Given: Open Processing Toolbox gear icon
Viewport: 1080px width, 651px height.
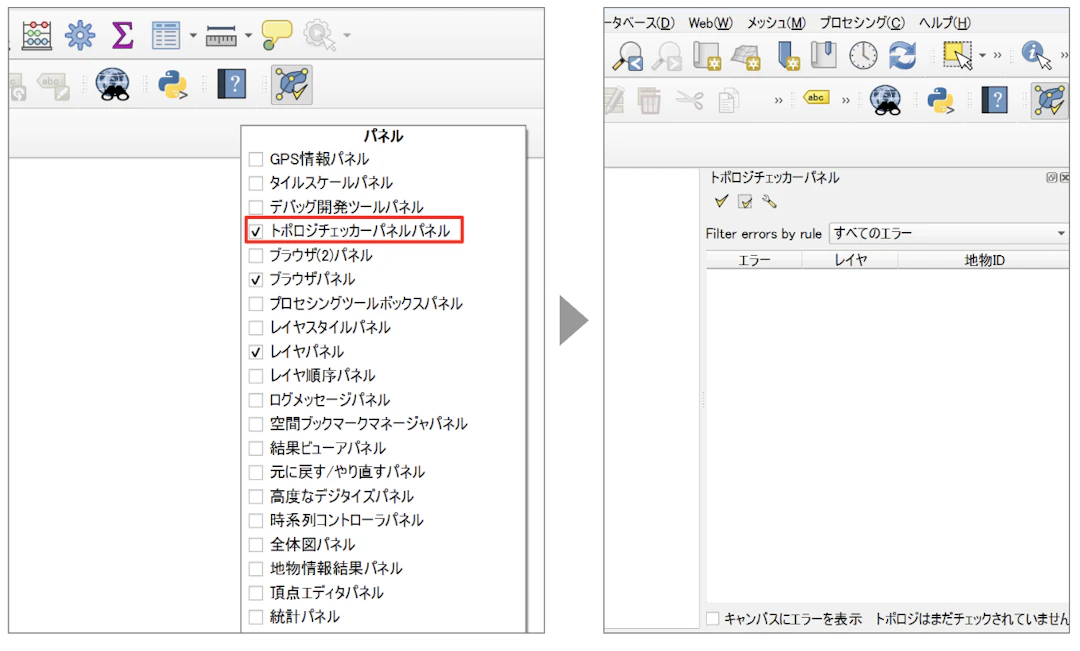Looking at the screenshot, I should click(80, 34).
